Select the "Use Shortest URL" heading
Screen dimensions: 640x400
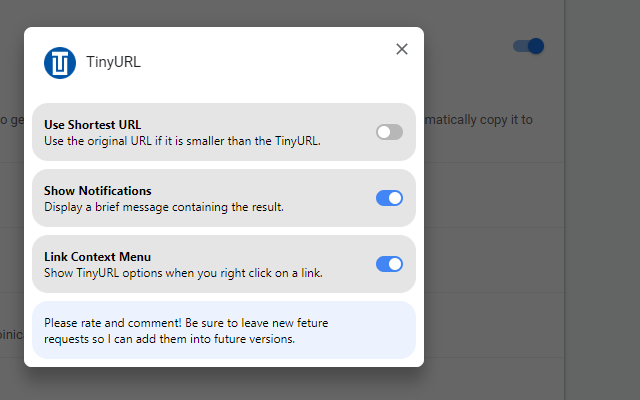click(93, 124)
